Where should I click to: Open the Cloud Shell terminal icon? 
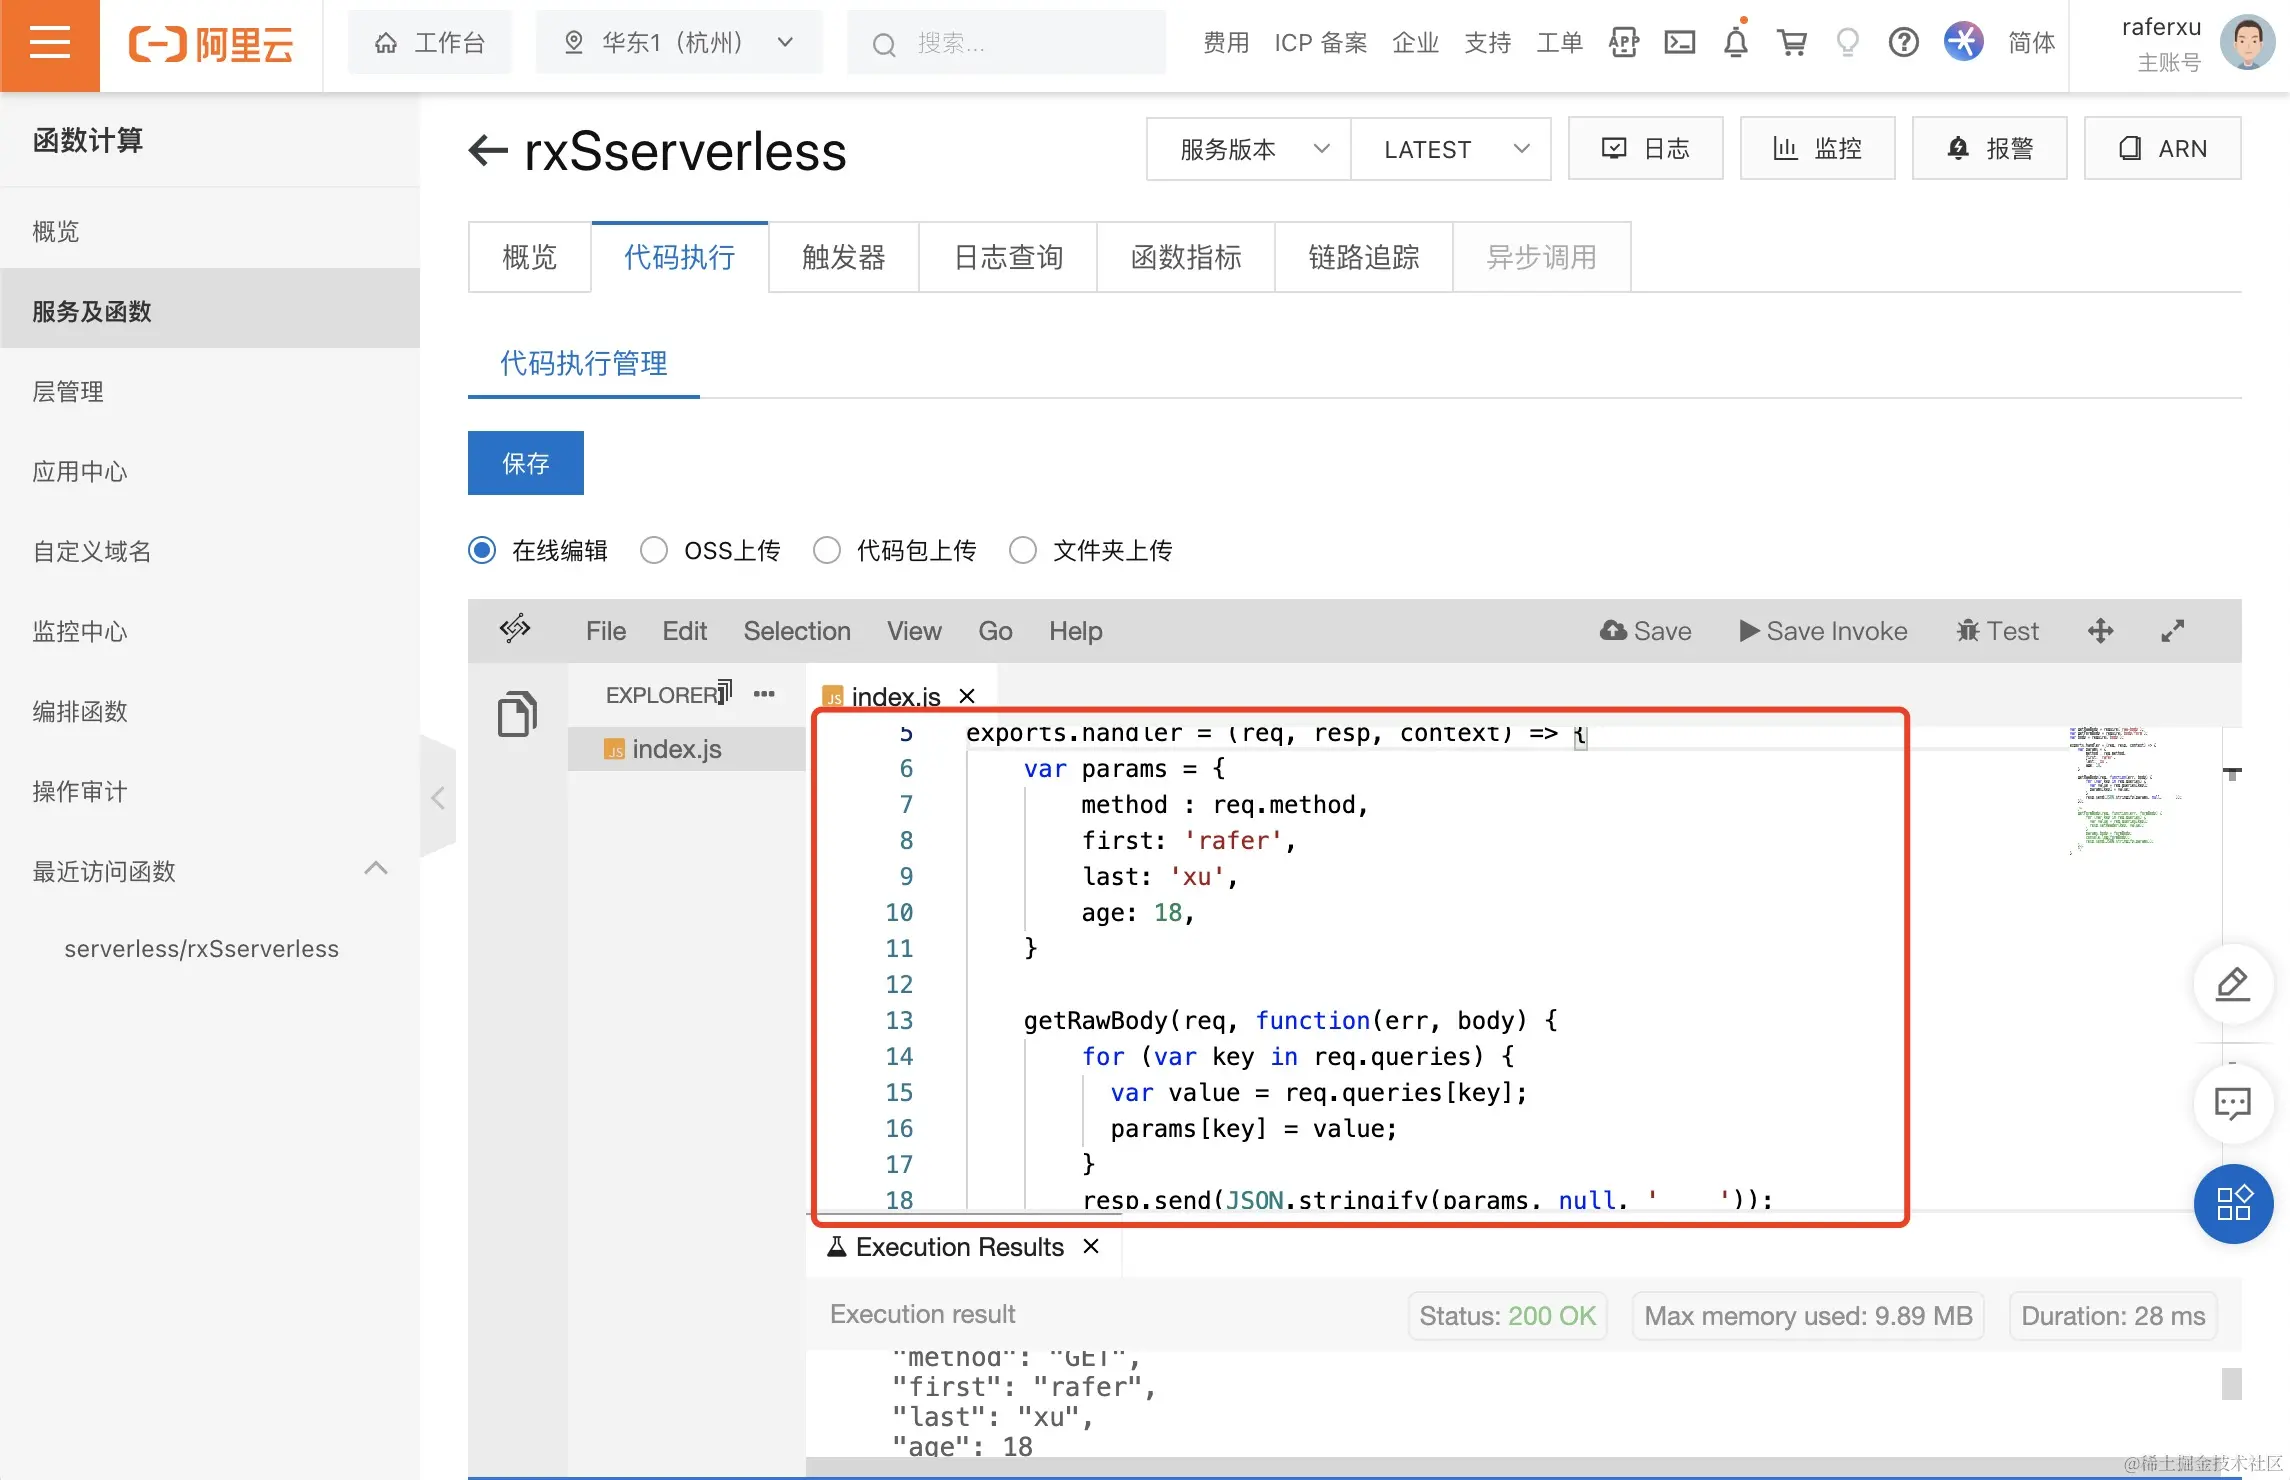click(x=1679, y=42)
